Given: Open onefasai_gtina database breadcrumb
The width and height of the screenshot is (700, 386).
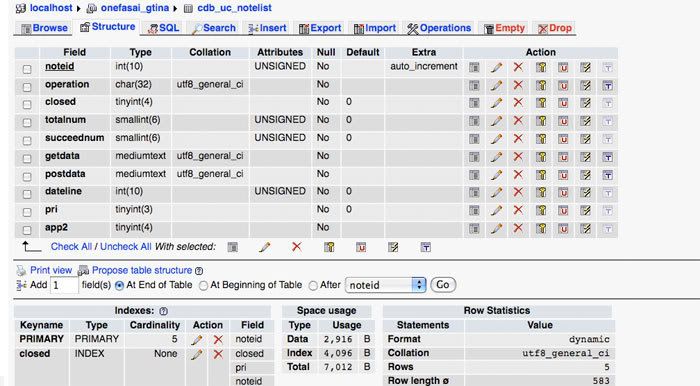Looking at the screenshot, I should click(x=135, y=8).
